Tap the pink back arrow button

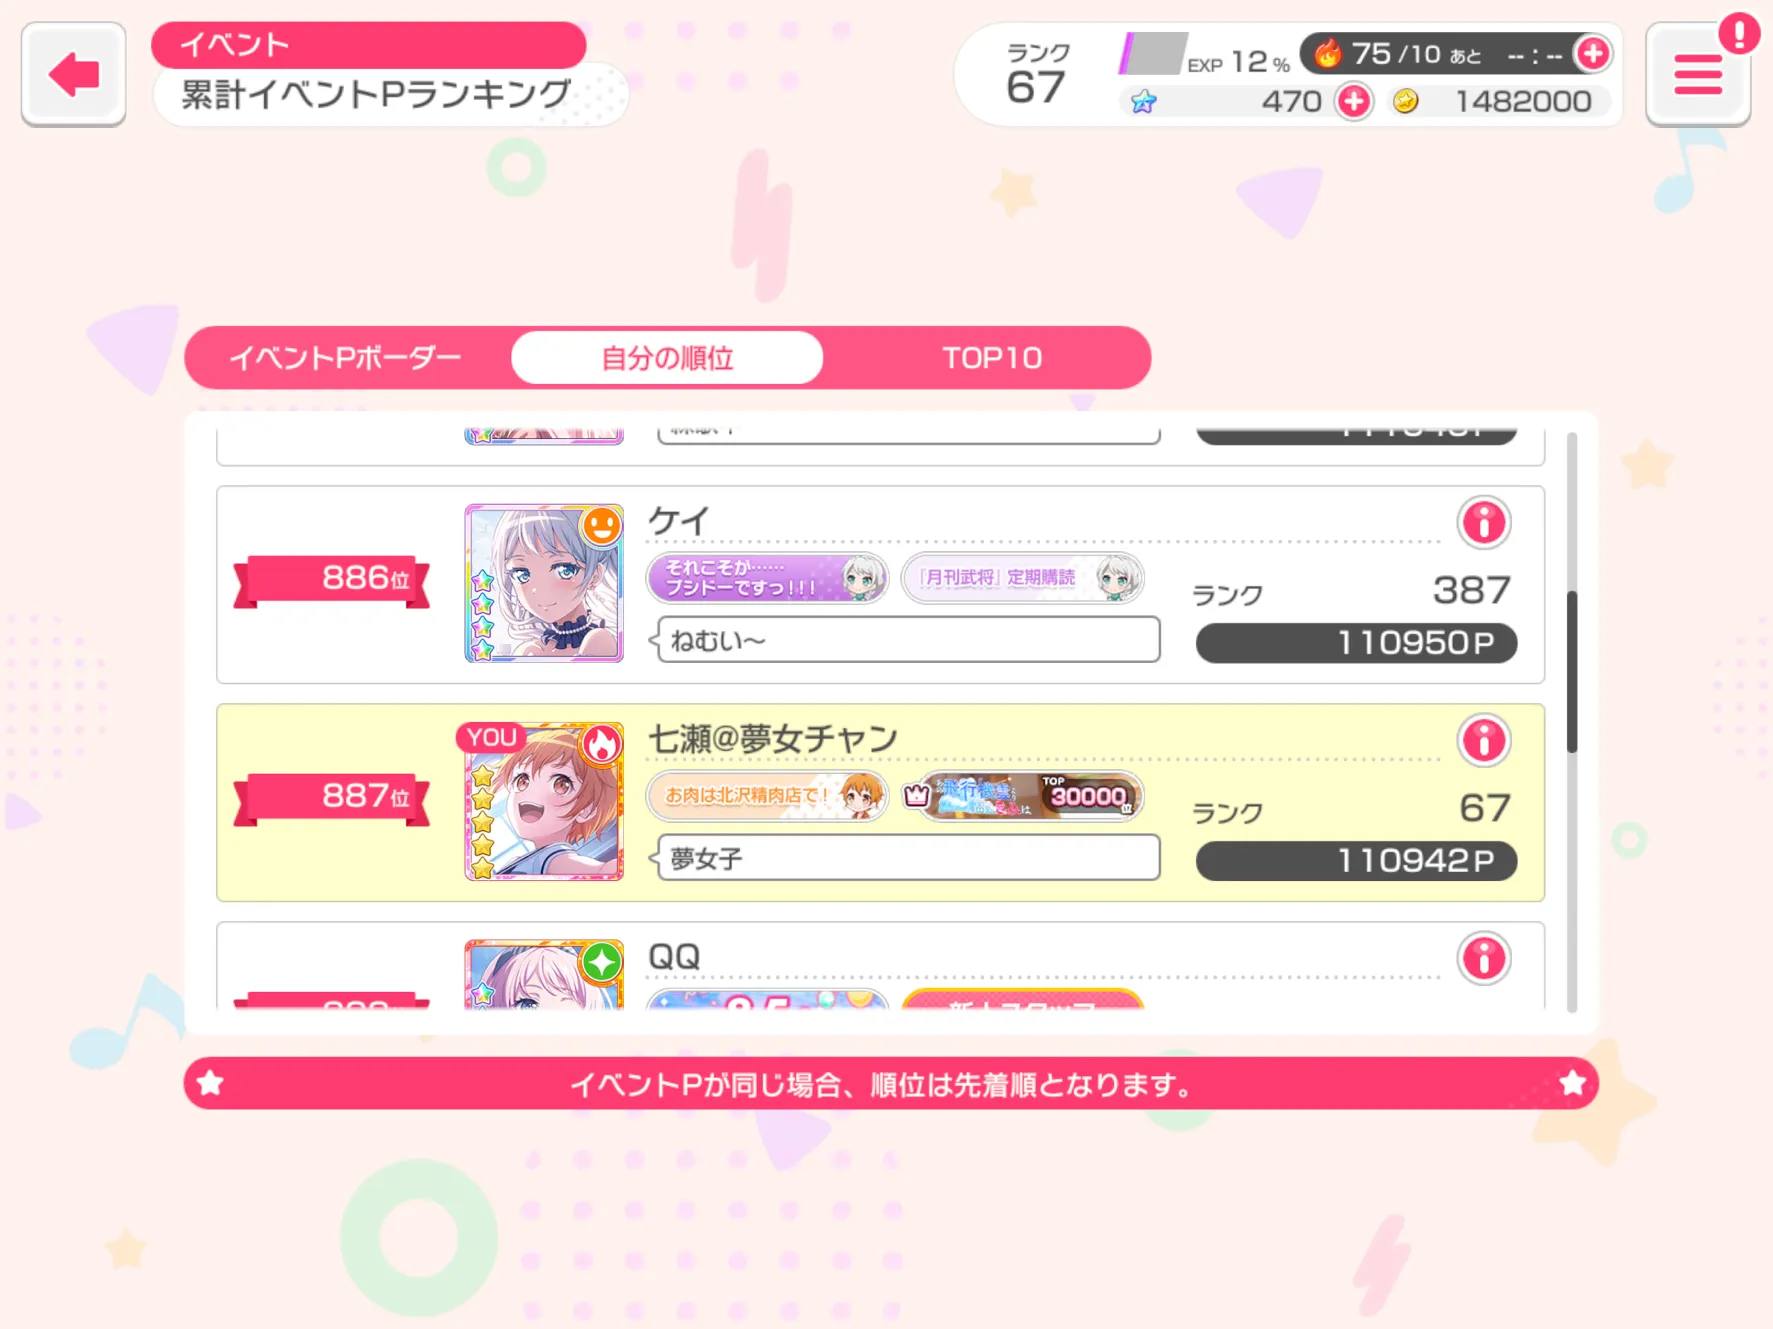click(74, 74)
